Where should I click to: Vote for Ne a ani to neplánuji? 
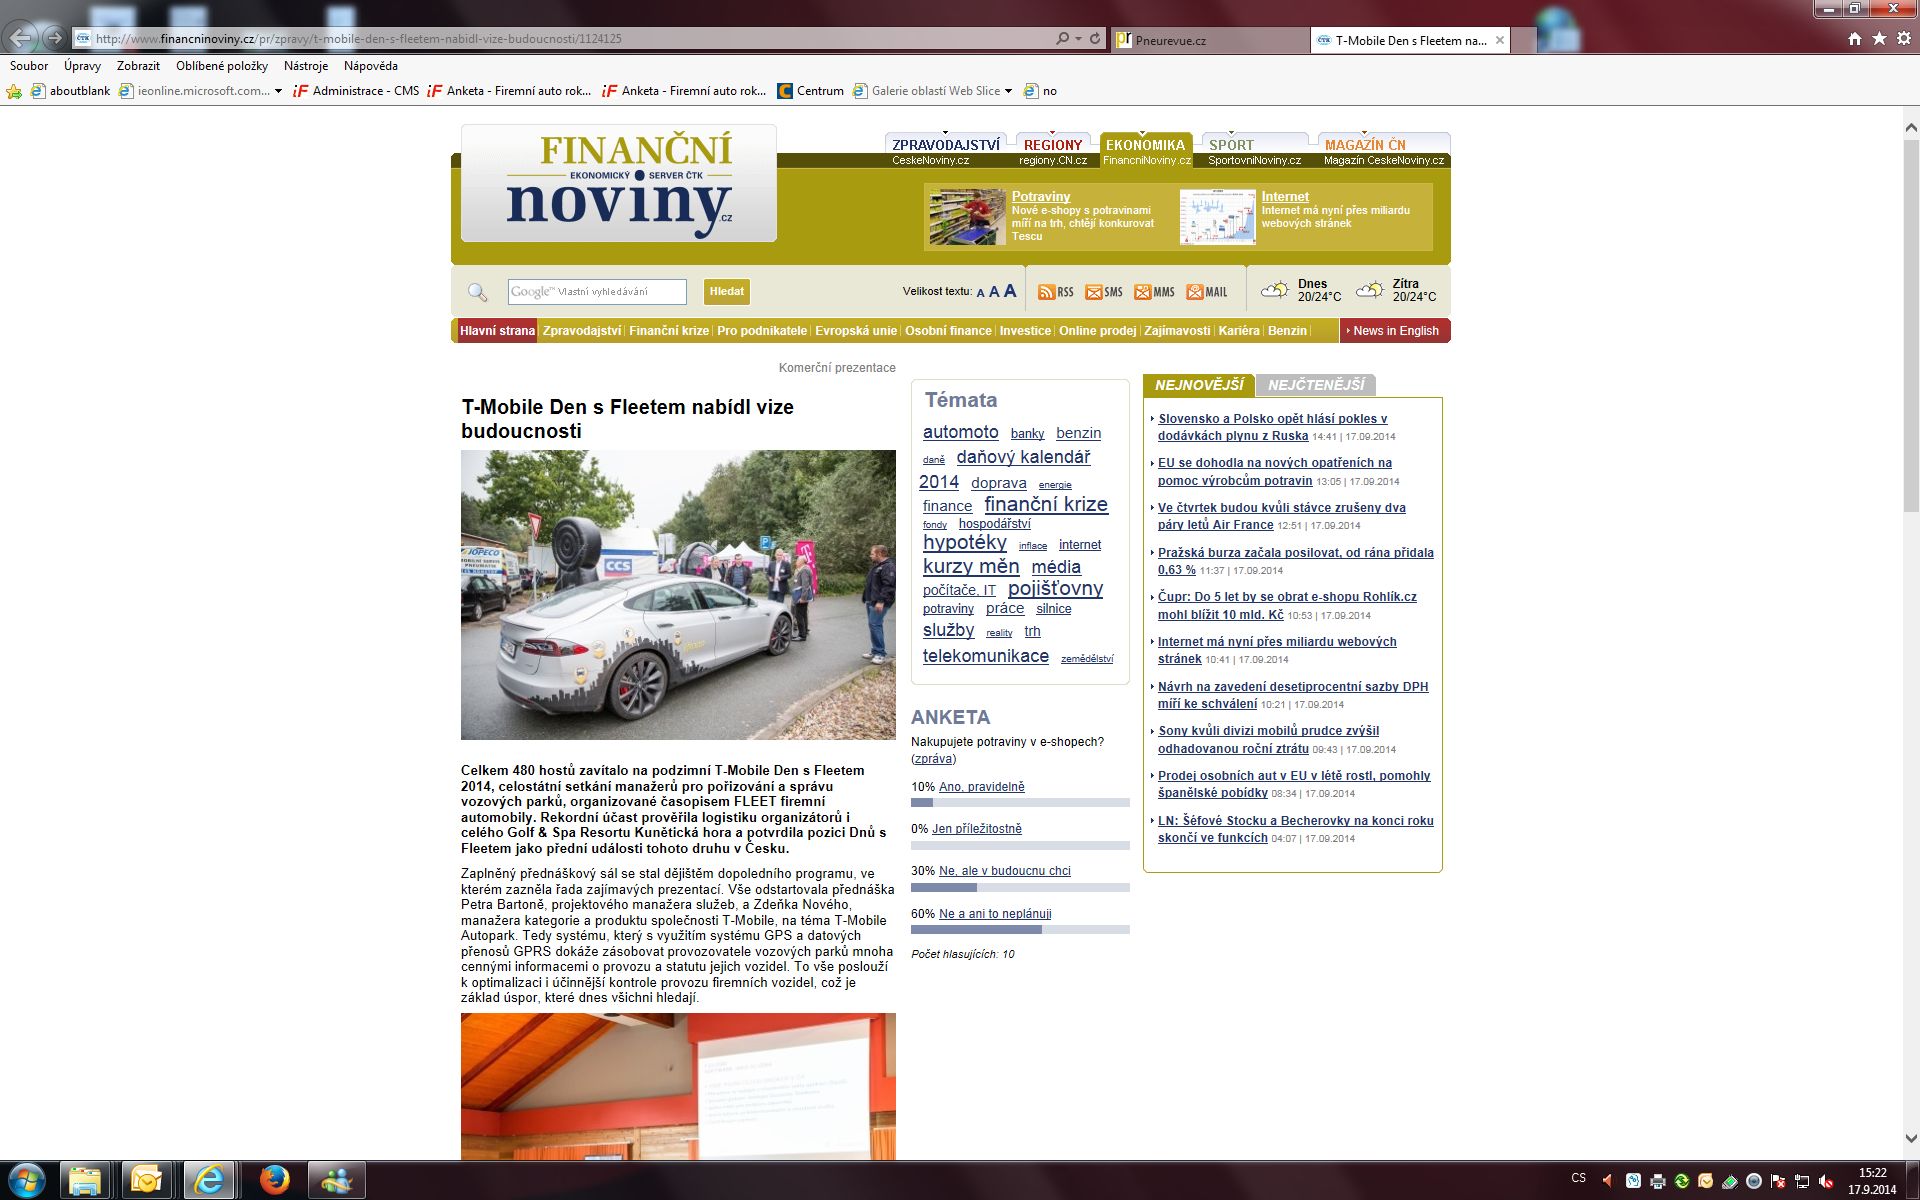point(995,914)
